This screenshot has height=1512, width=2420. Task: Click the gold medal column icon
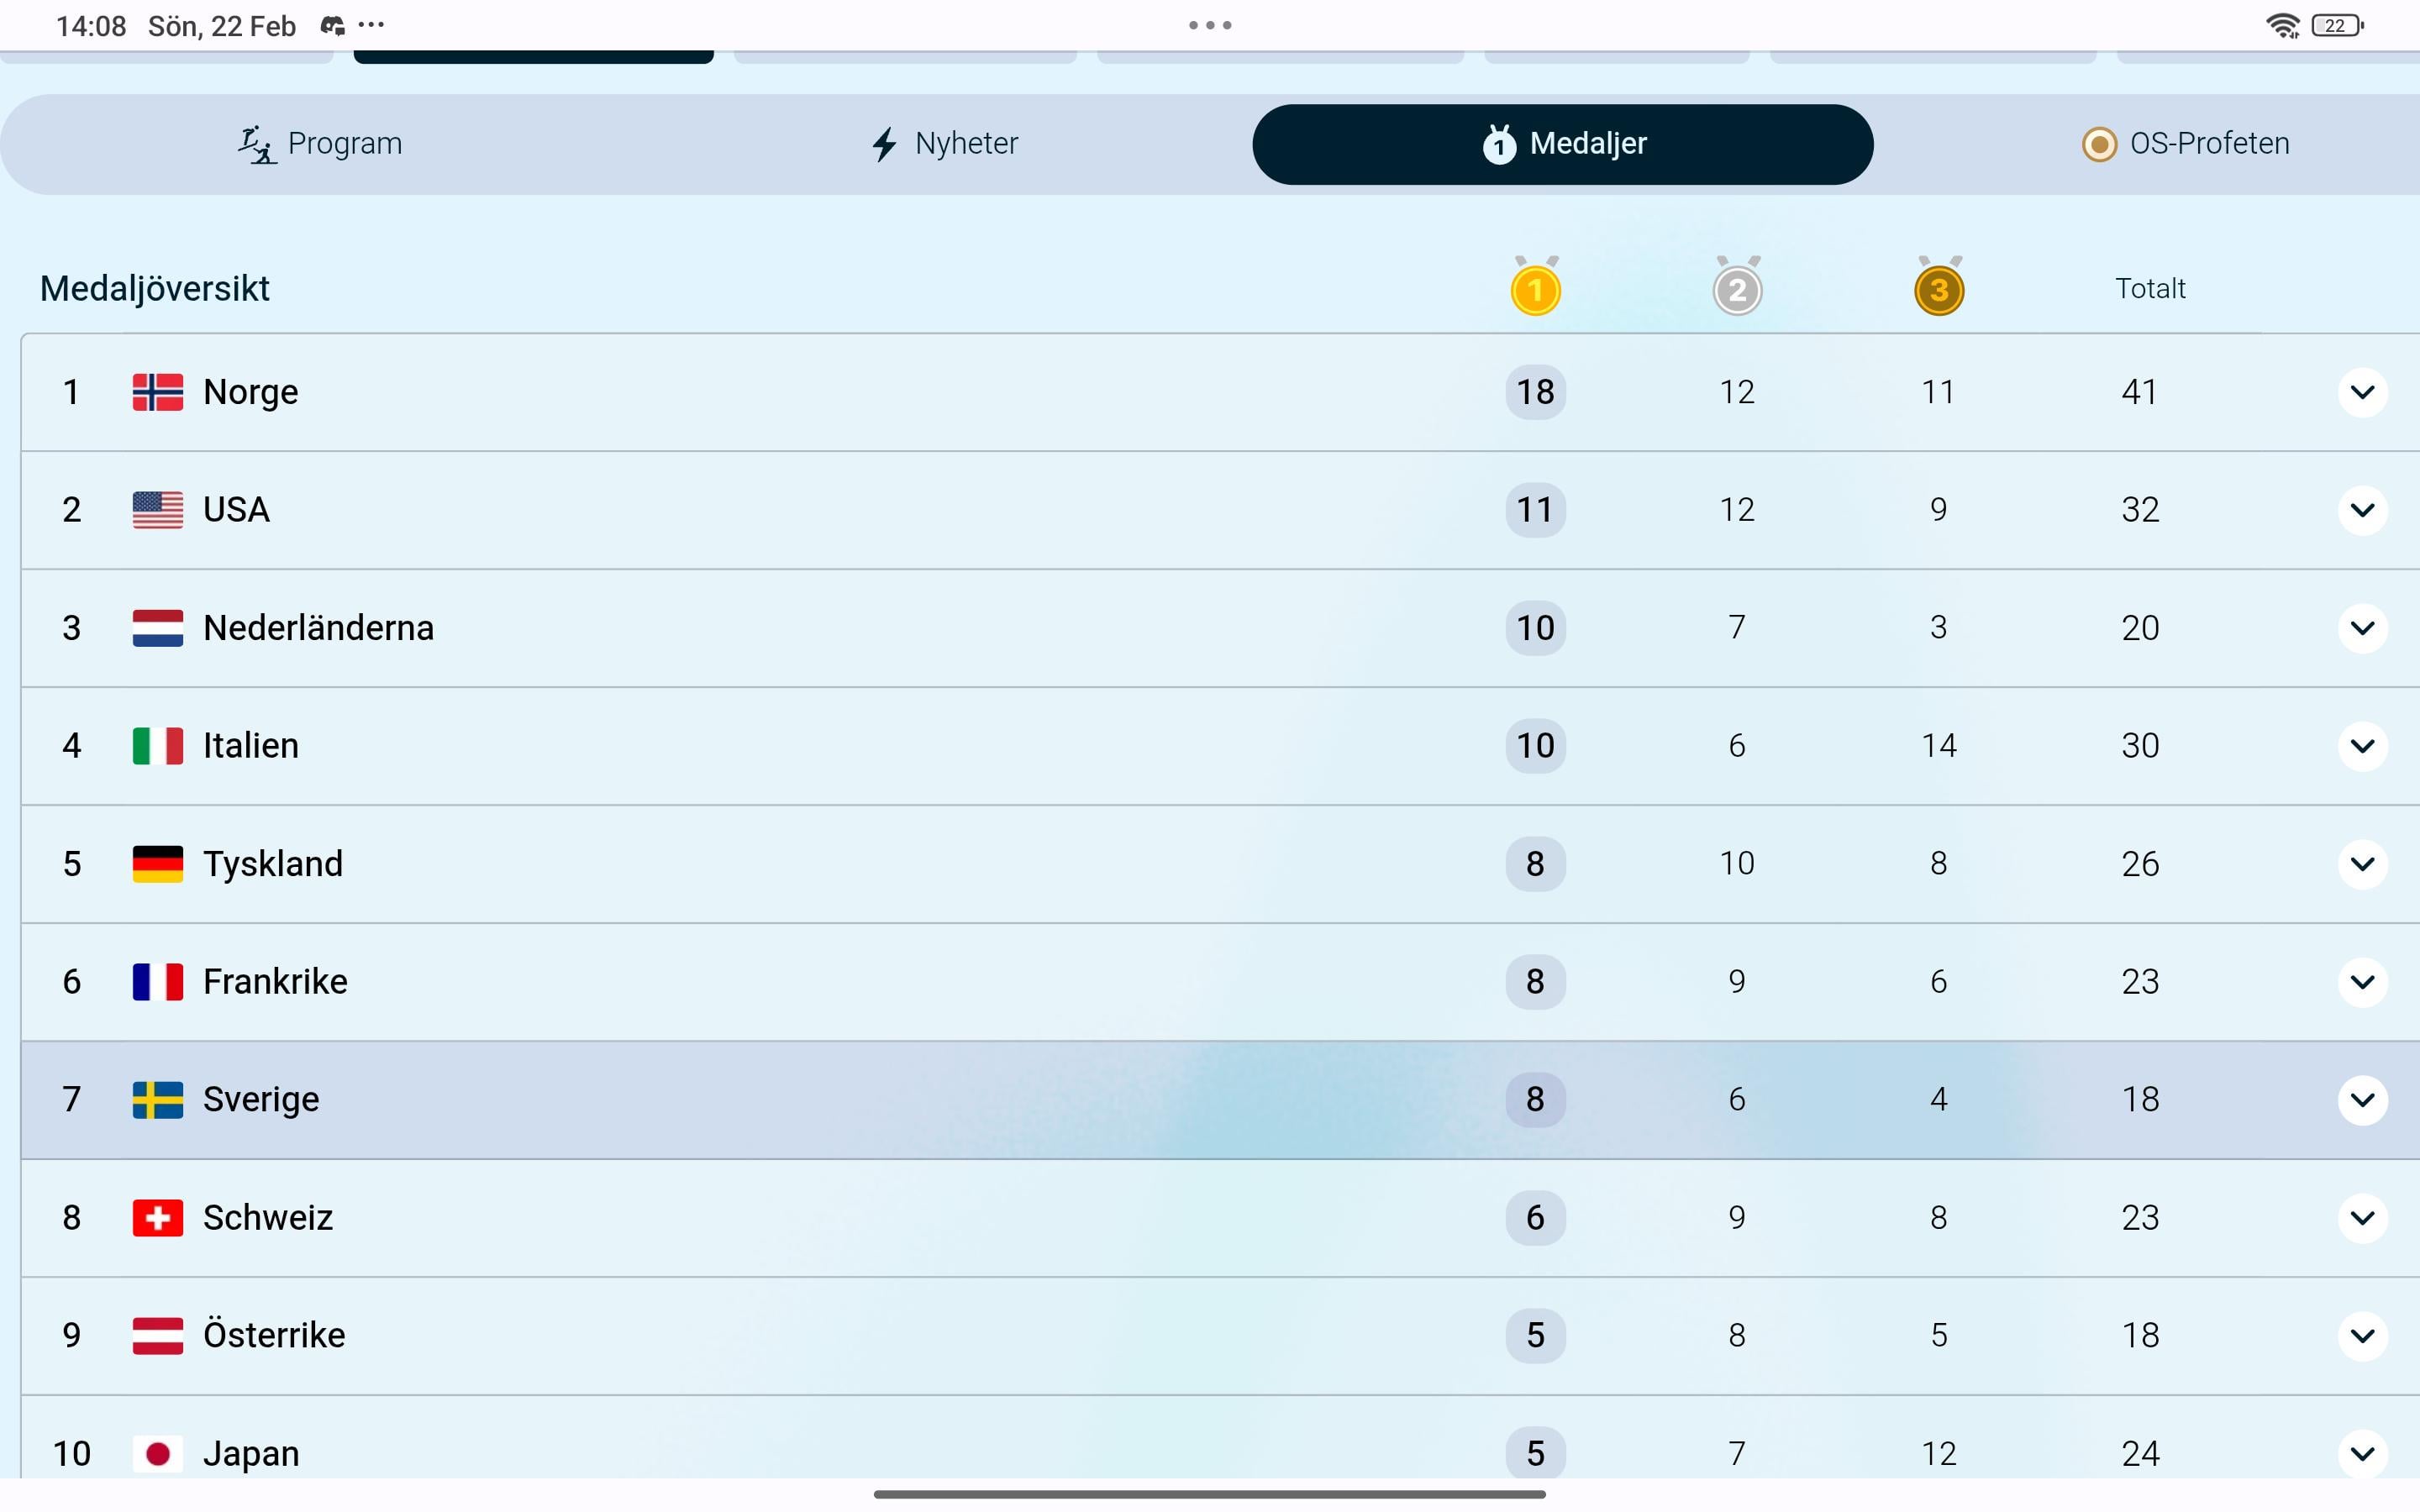click(1535, 289)
